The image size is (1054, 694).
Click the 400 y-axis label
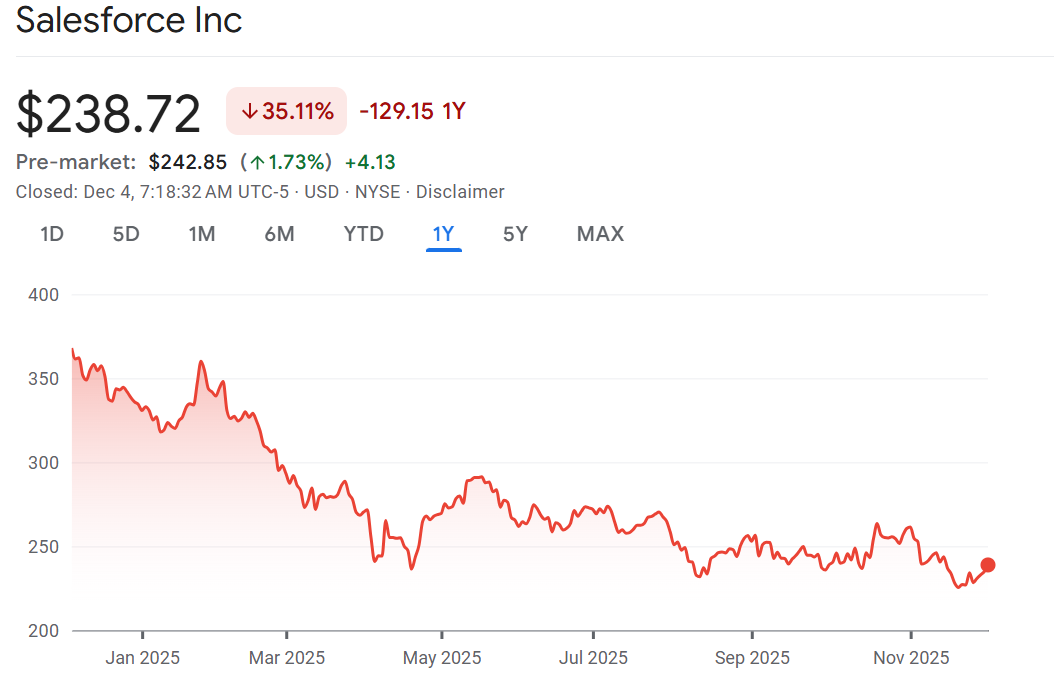point(45,295)
